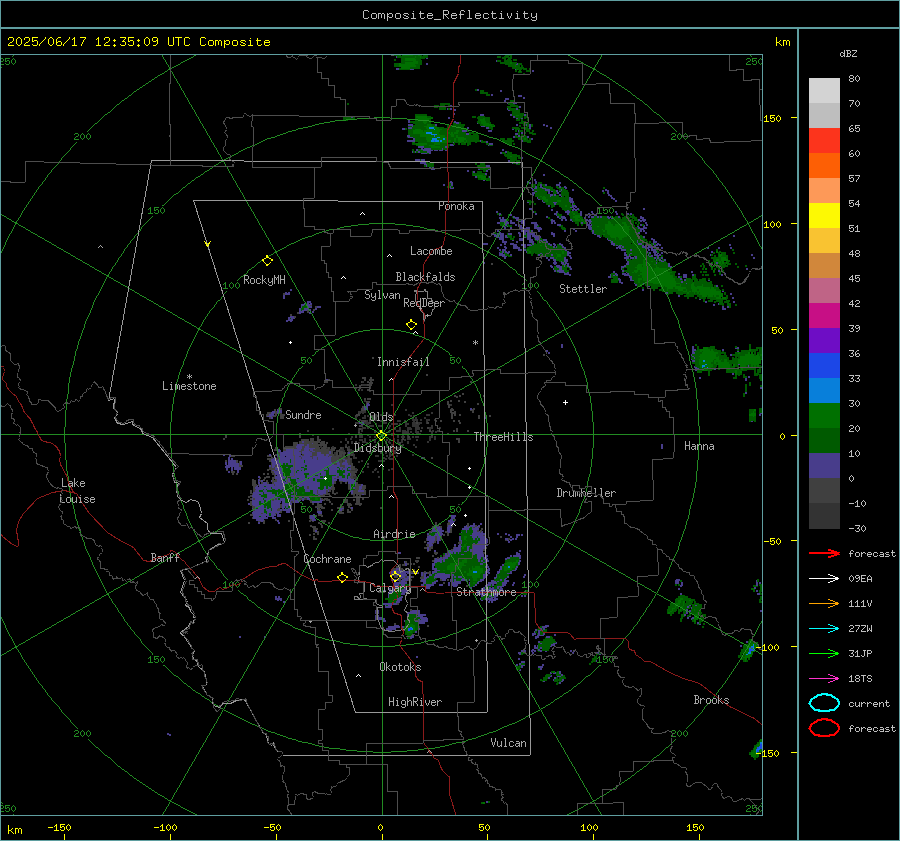
Task: Click the Hanna label on the map
Action: click(x=699, y=446)
